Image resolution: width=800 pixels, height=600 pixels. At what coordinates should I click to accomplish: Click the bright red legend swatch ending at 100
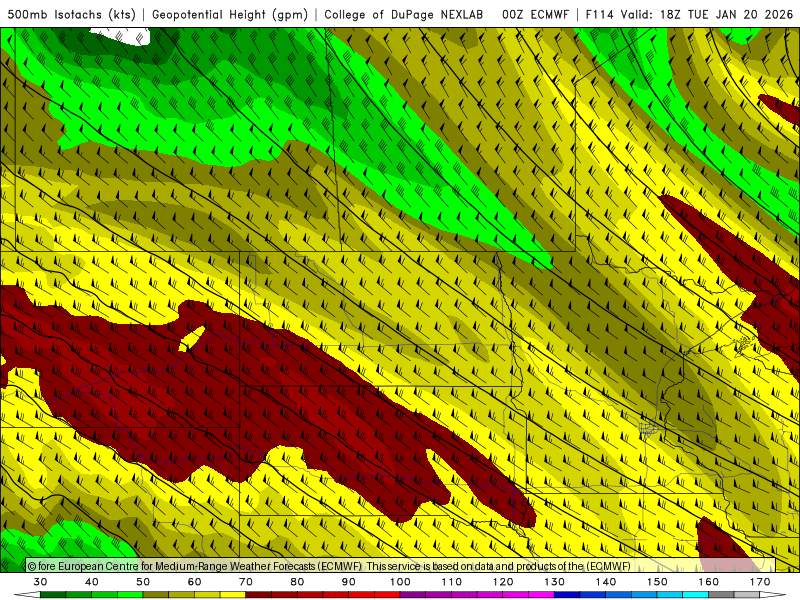pos(387,595)
